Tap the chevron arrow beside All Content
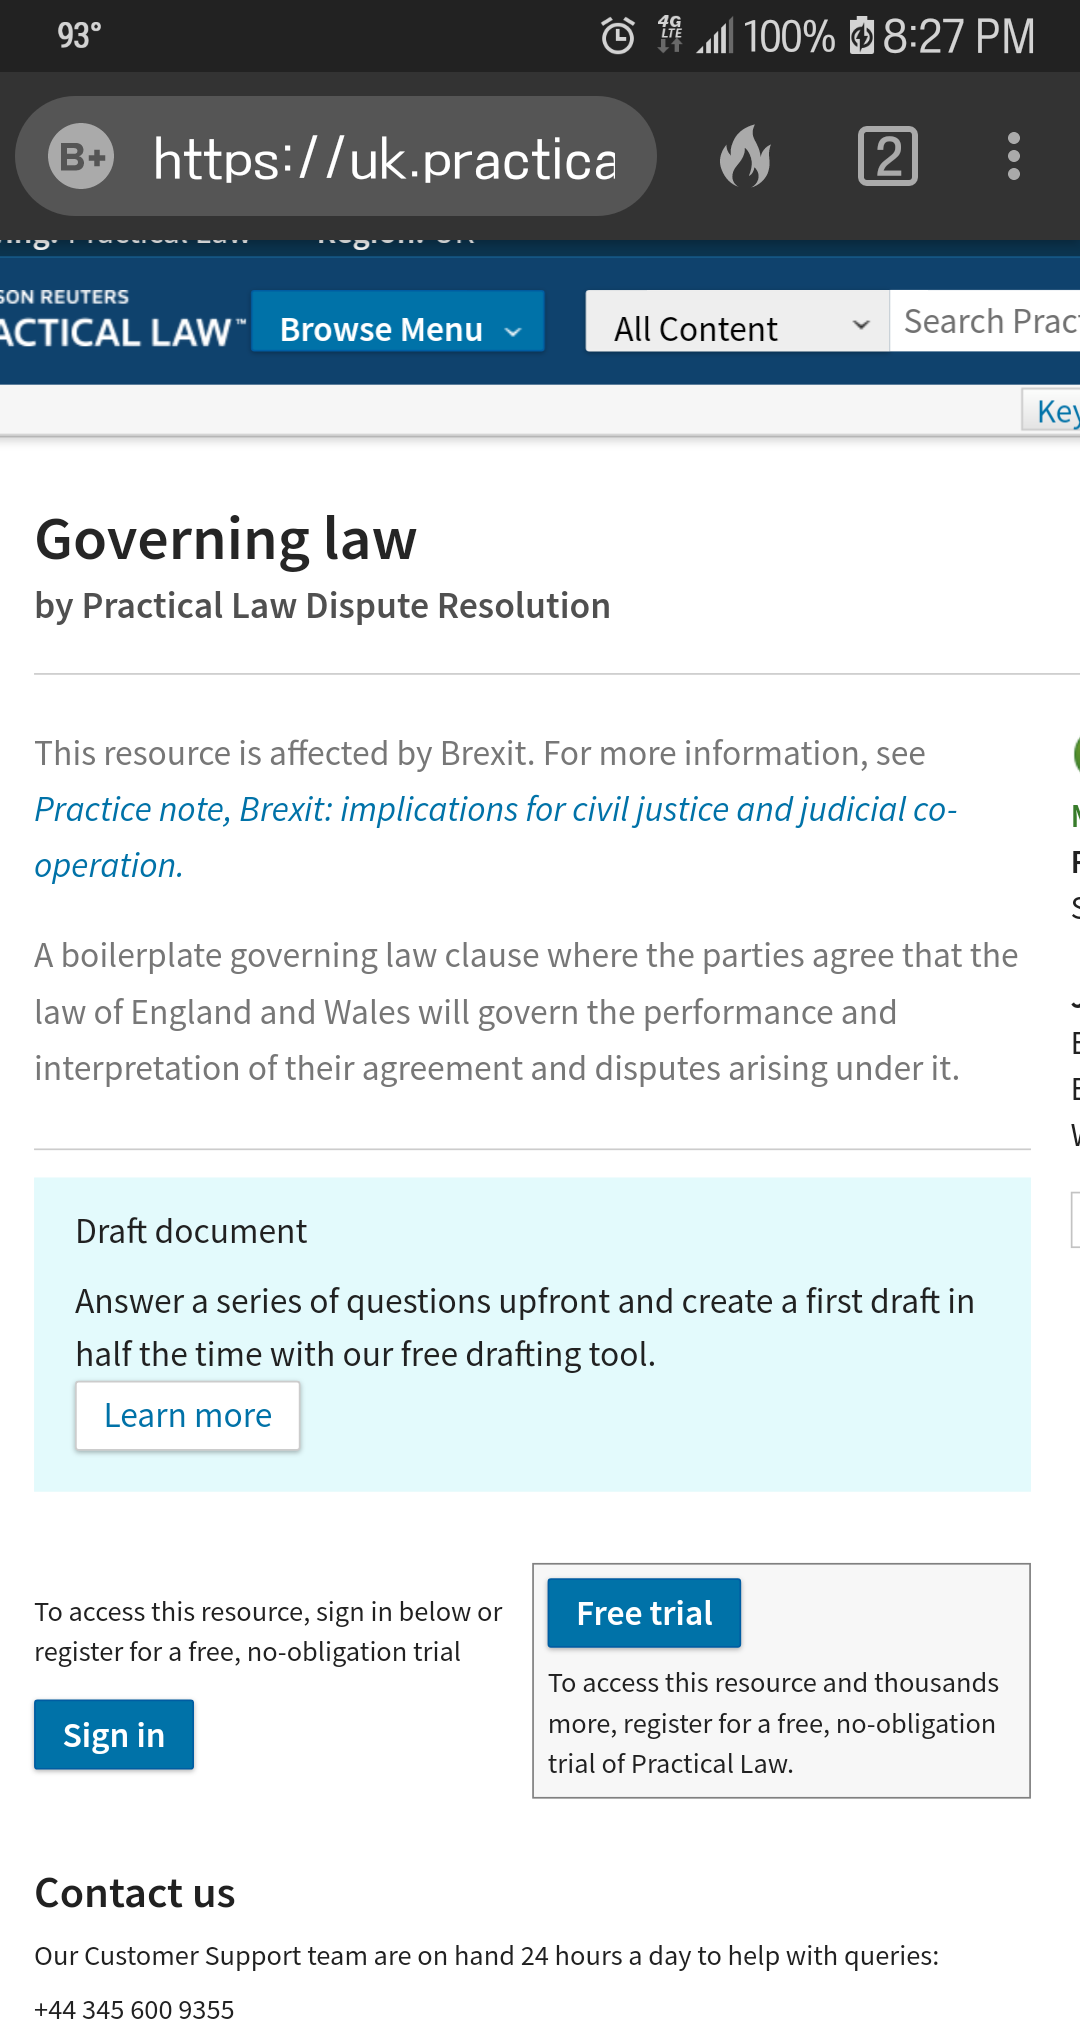The width and height of the screenshot is (1080, 2034). pos(860,326)
